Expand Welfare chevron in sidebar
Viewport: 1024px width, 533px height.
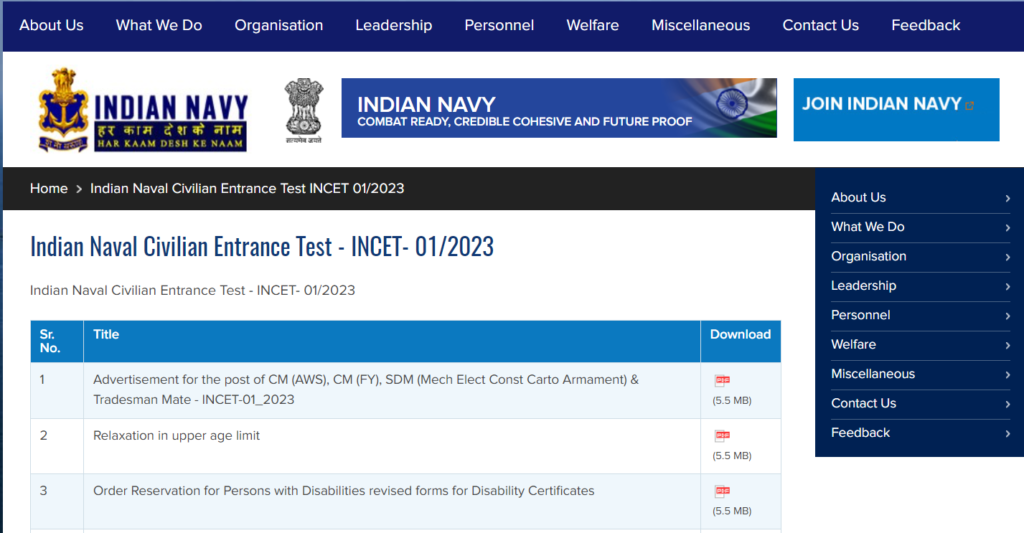(x=1008, y=346)
